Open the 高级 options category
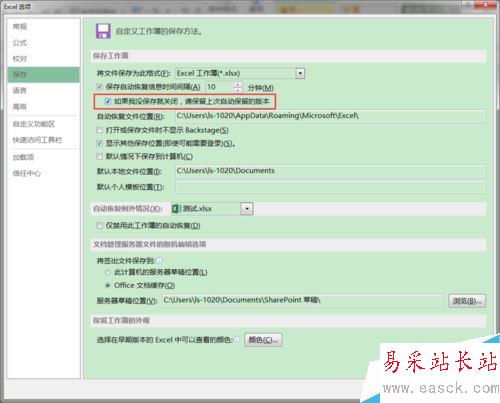Viewport: 500px width, 403px height. [20, 107]
